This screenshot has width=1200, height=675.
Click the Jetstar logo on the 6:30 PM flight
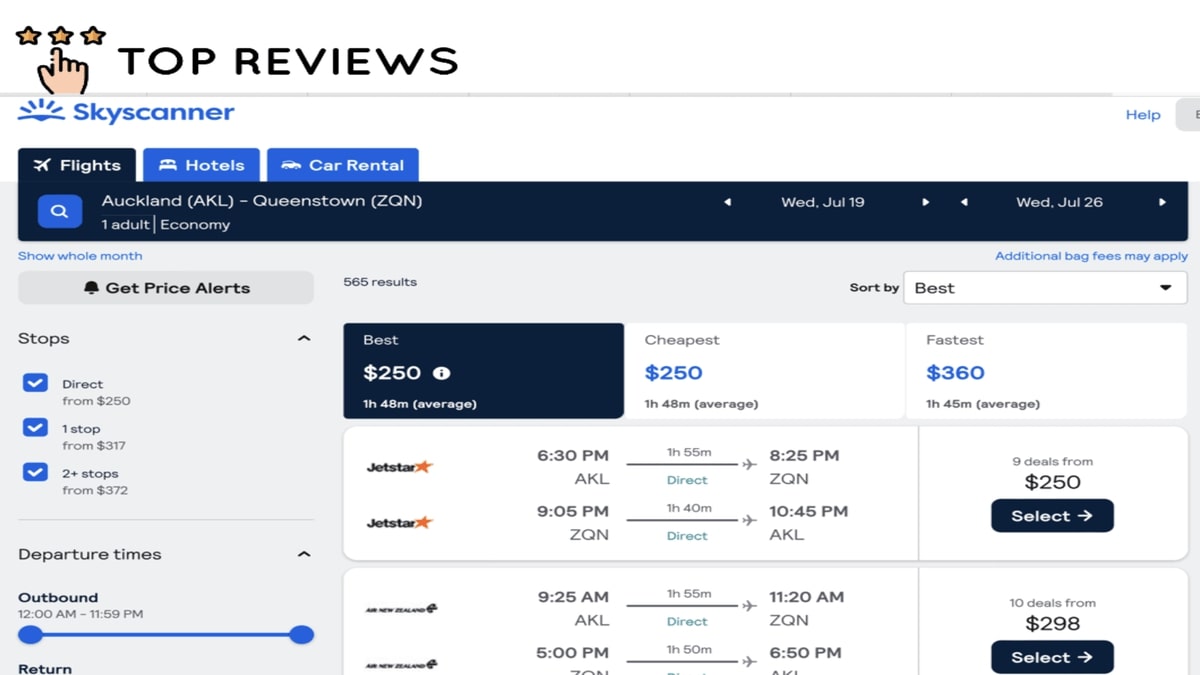click(400, 467)
